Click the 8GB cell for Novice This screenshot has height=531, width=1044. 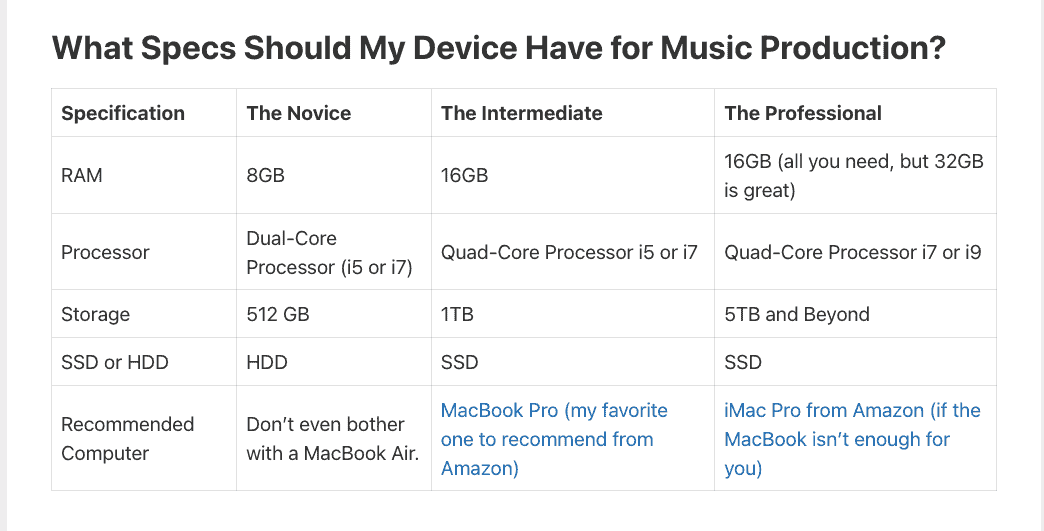click(x=266, y=175)
